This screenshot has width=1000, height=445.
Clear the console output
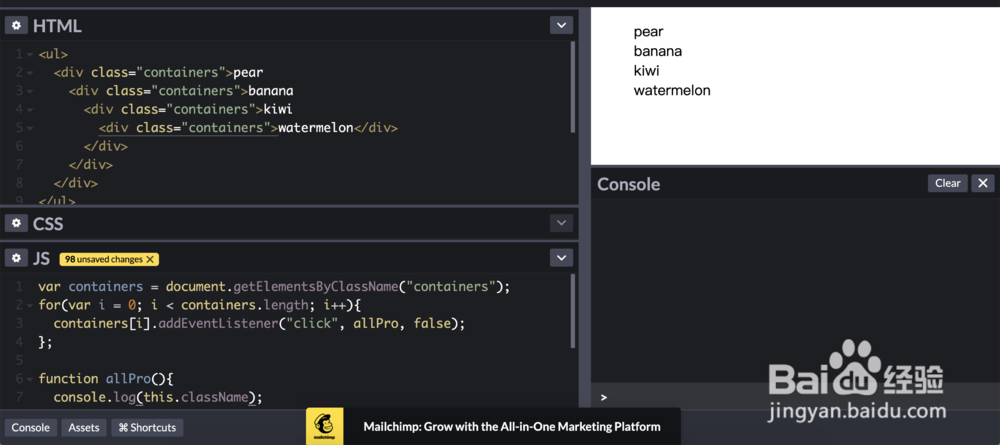947,183
